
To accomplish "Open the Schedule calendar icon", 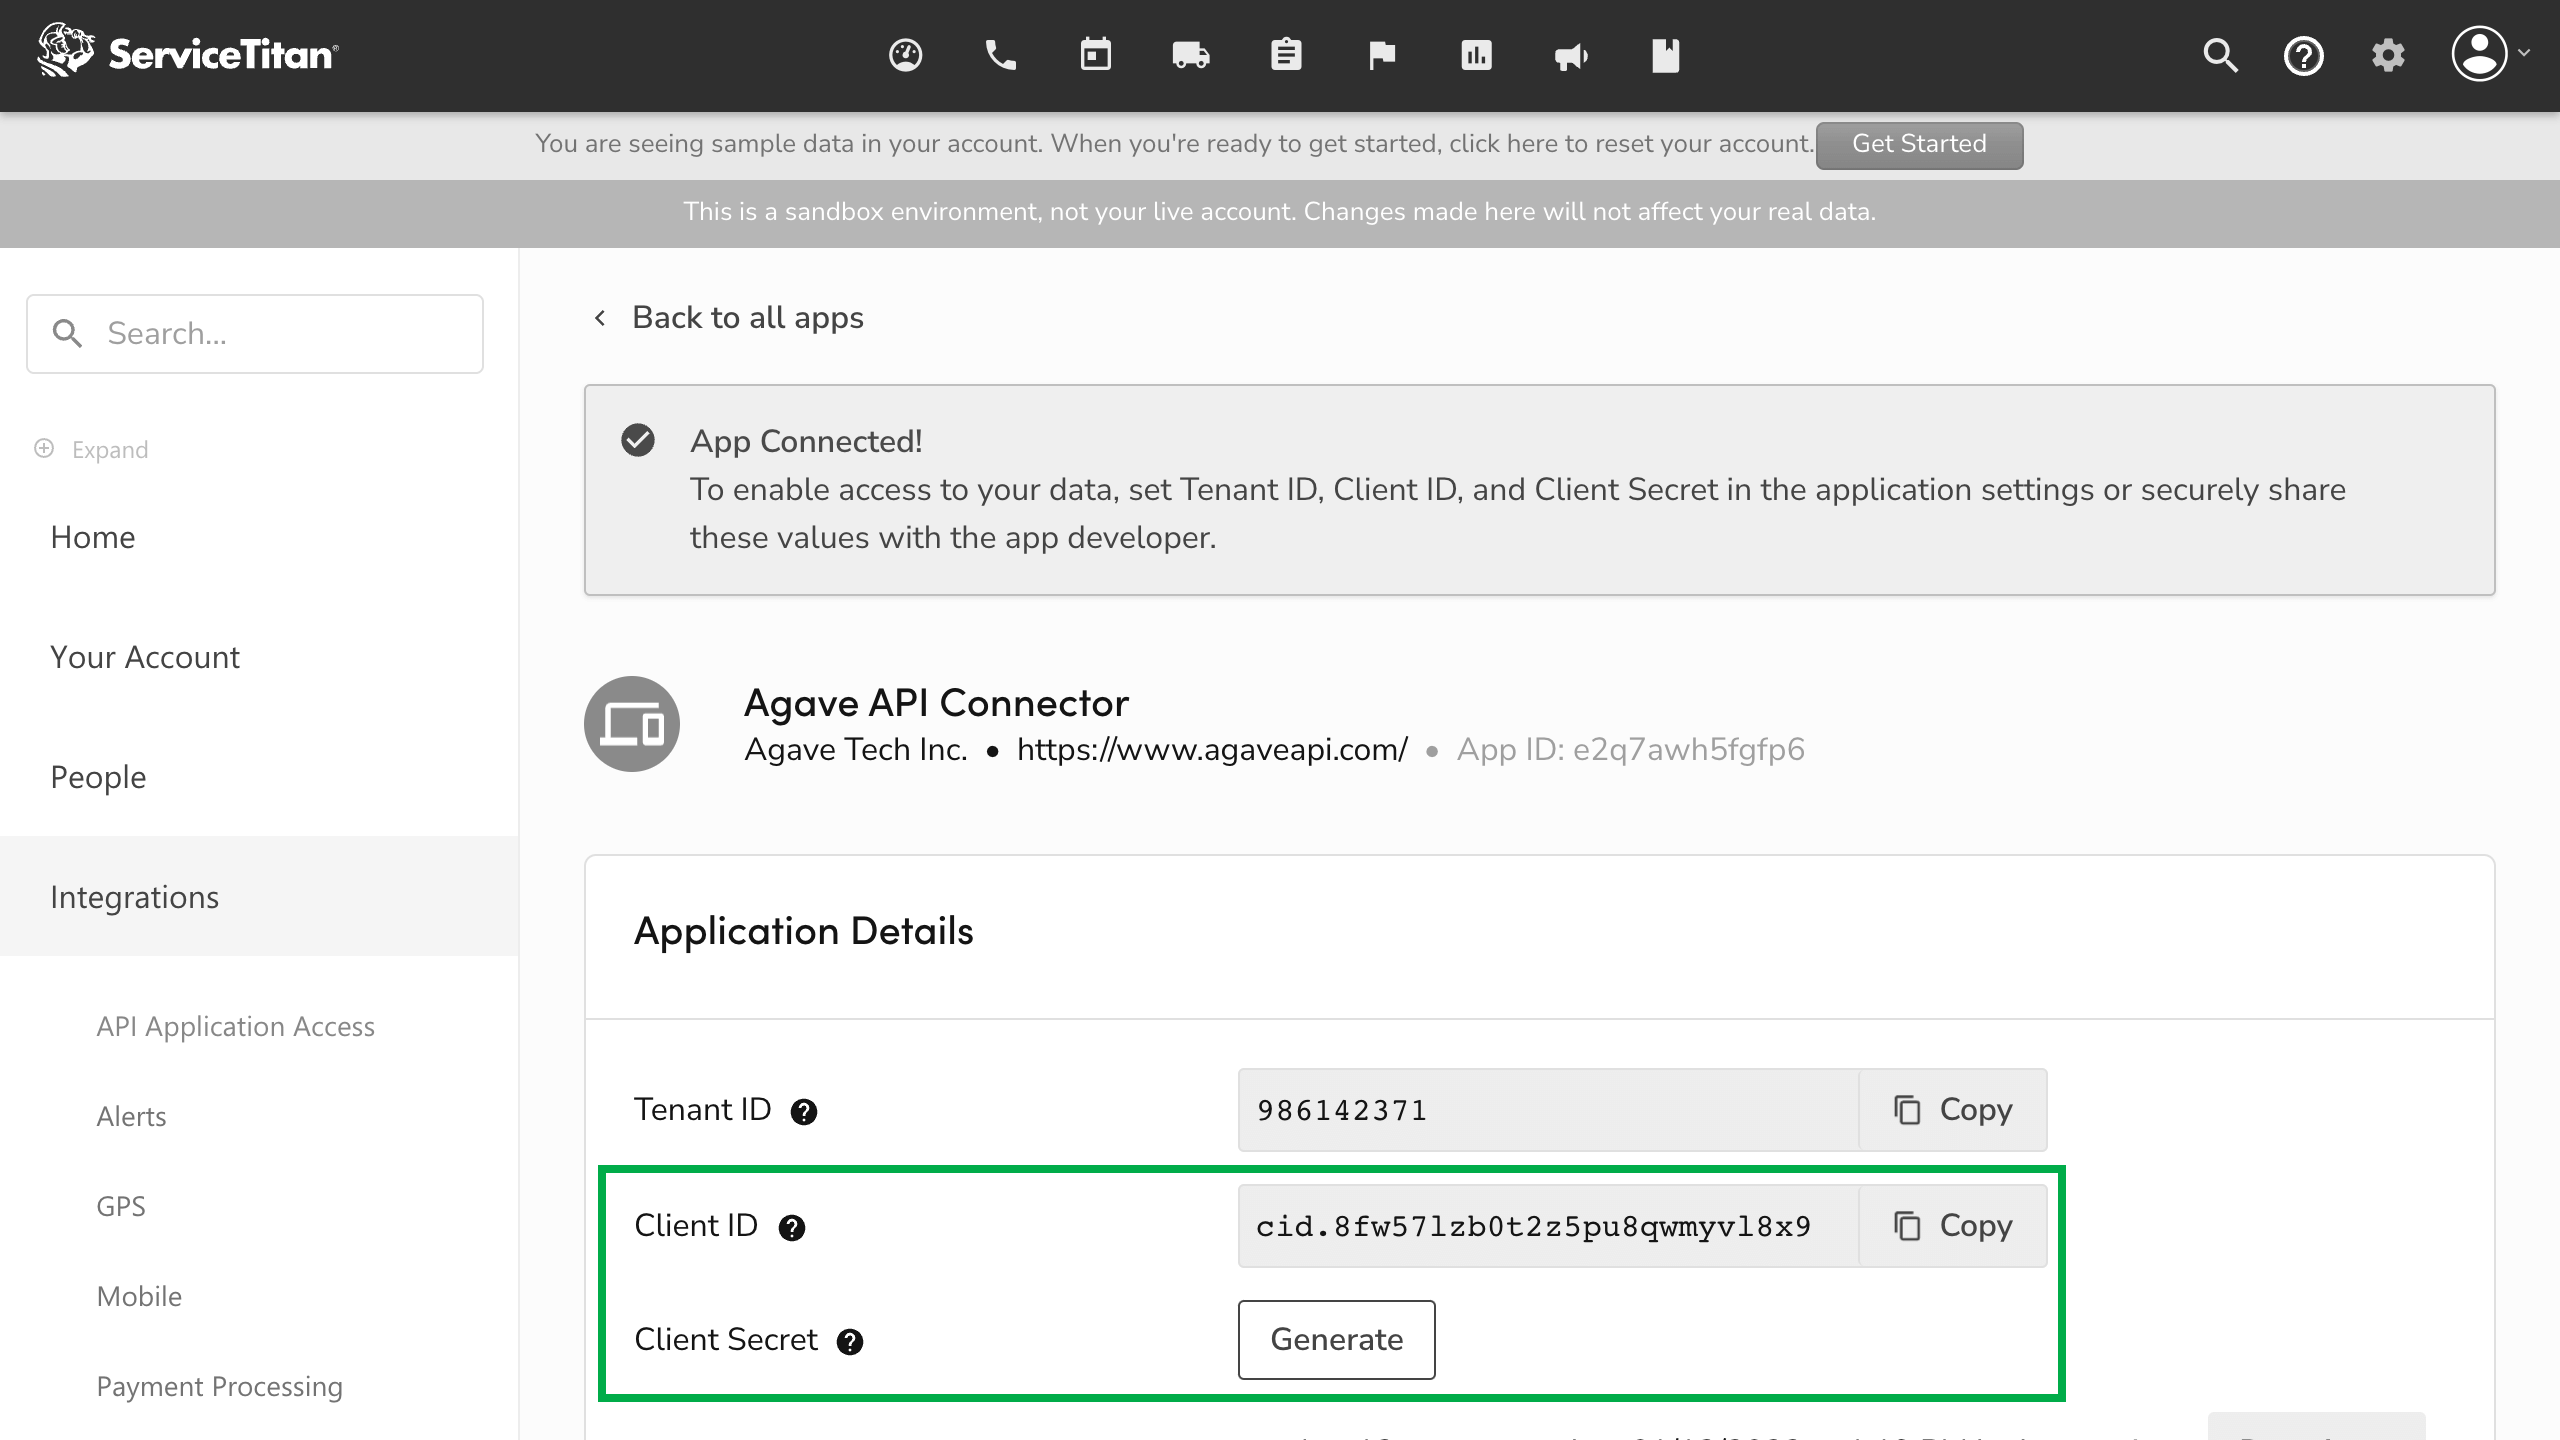I will 1096,55.
